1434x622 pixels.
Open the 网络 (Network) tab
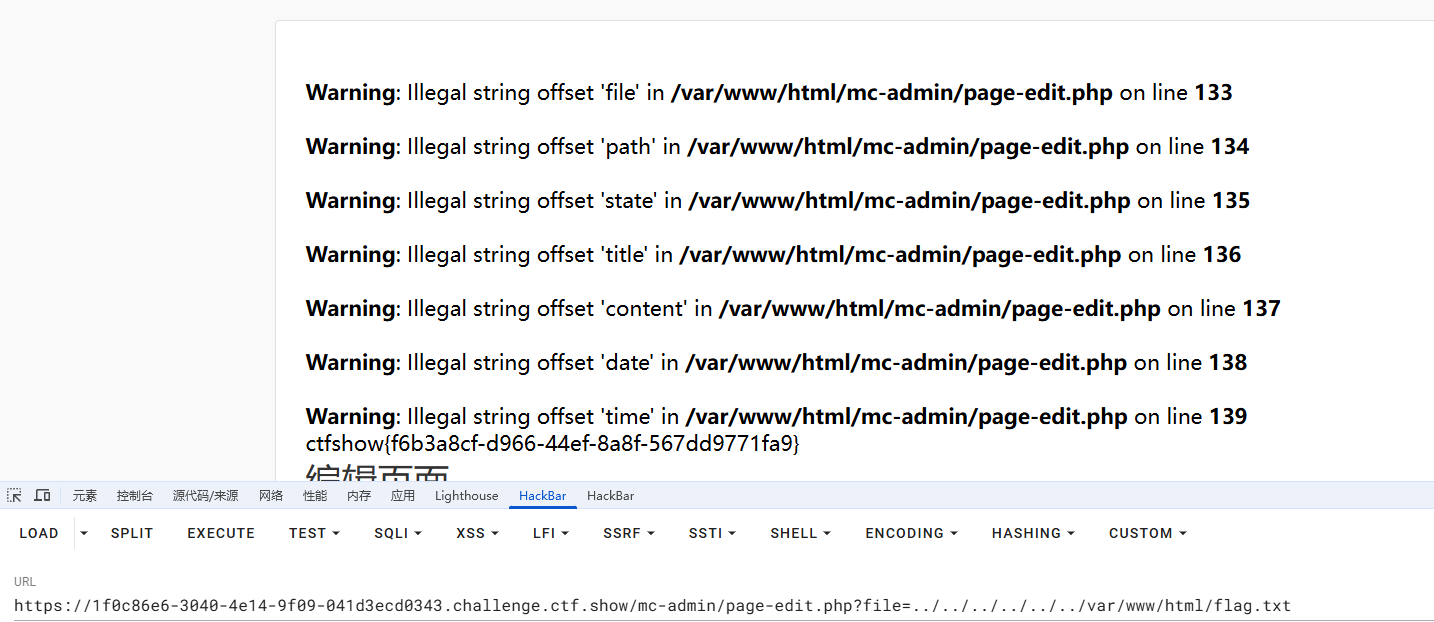[271, 496]
